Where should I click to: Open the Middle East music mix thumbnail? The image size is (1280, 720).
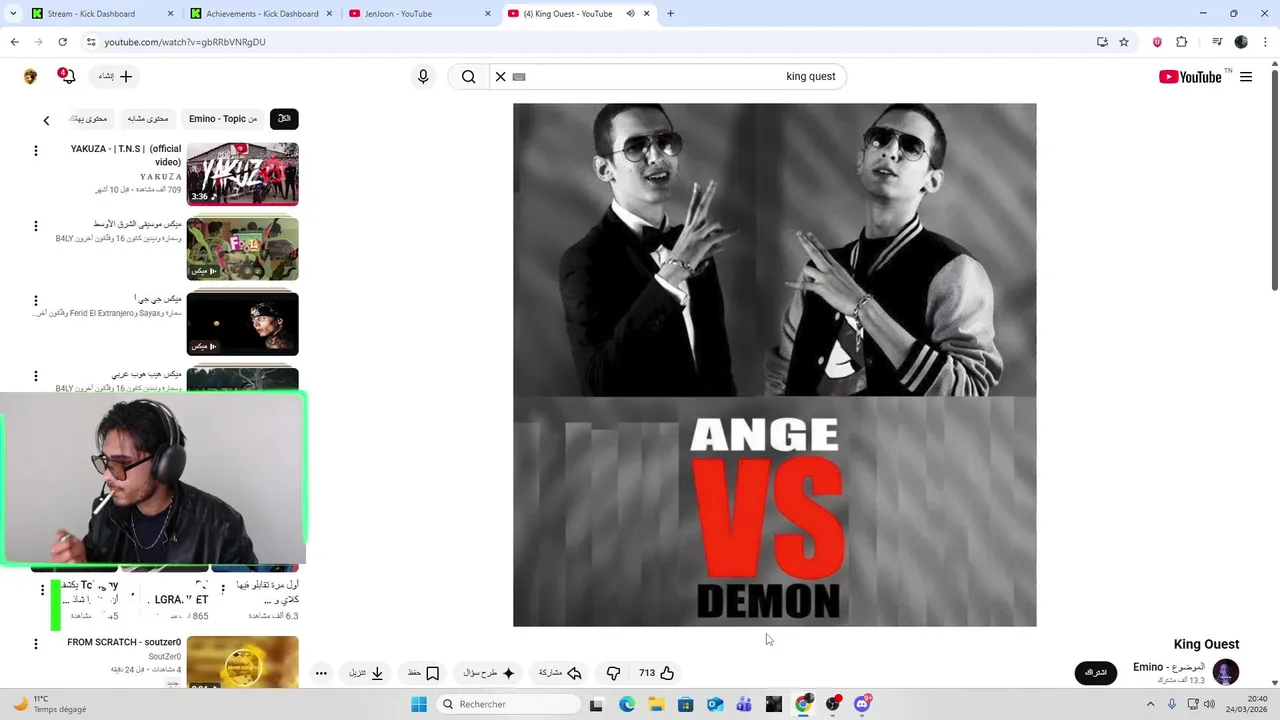[242, 249]
